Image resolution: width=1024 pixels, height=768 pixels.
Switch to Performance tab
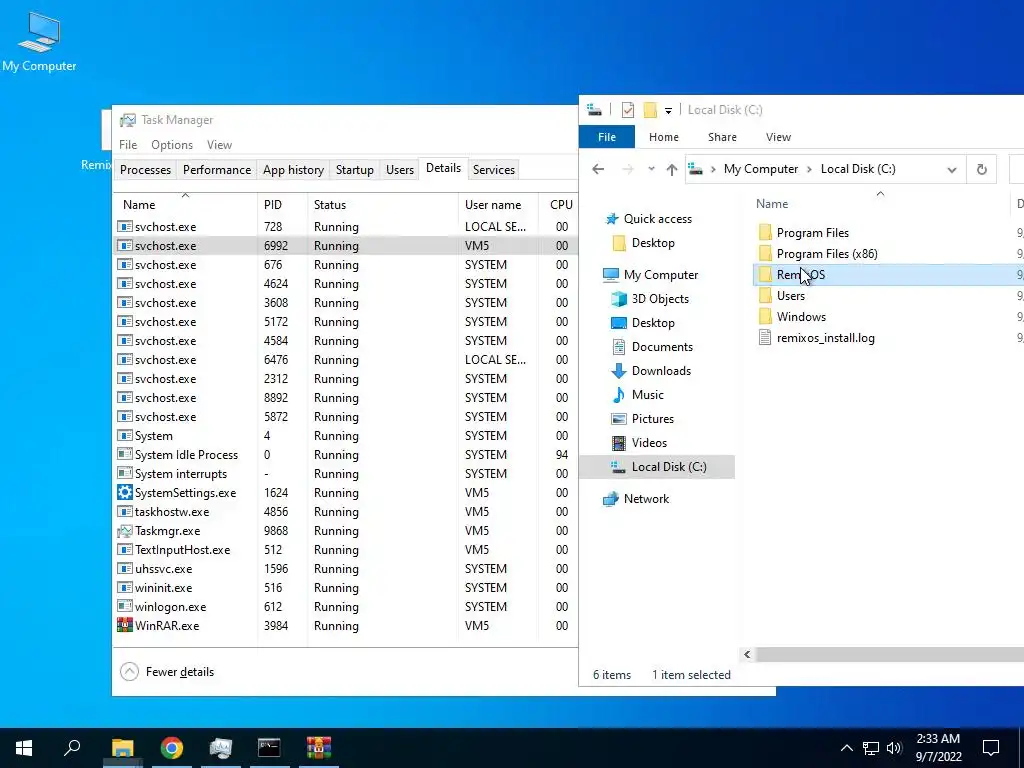pyautogui.click(x=217, y=169)
